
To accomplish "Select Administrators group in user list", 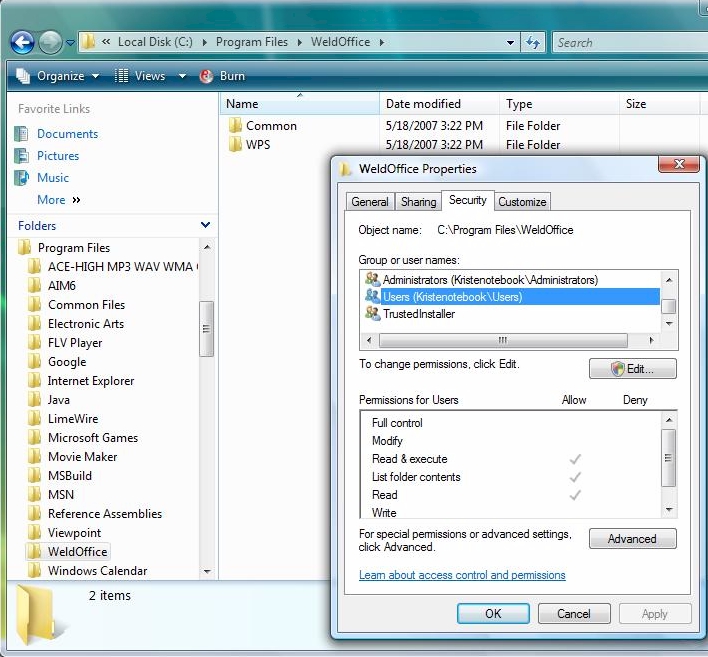I will (490, 280).
